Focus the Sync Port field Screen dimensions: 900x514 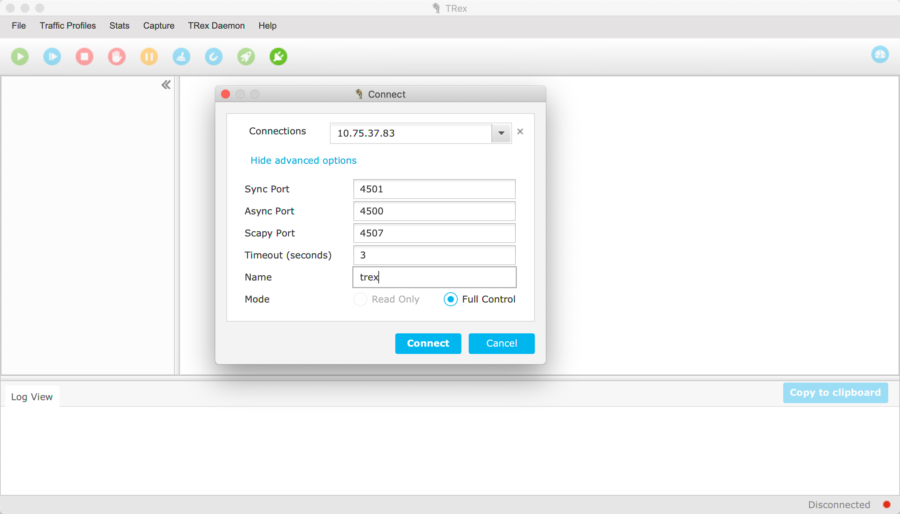click(434, 189)
